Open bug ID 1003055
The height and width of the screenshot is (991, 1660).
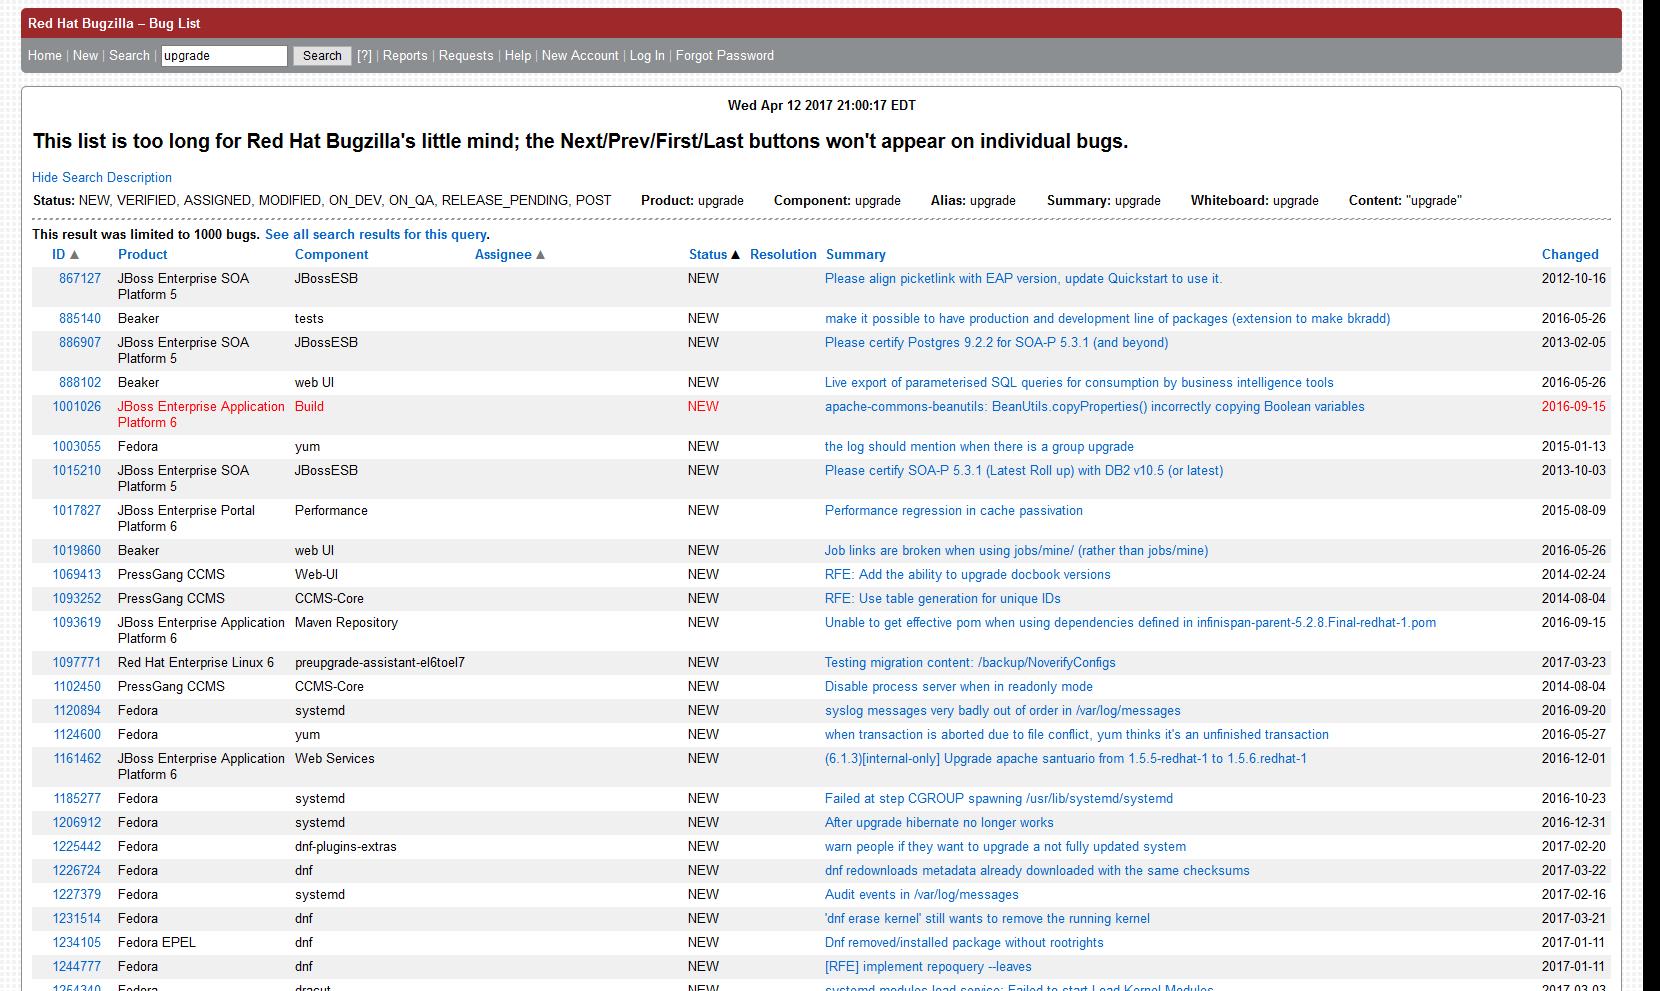(x=77, y=447)
